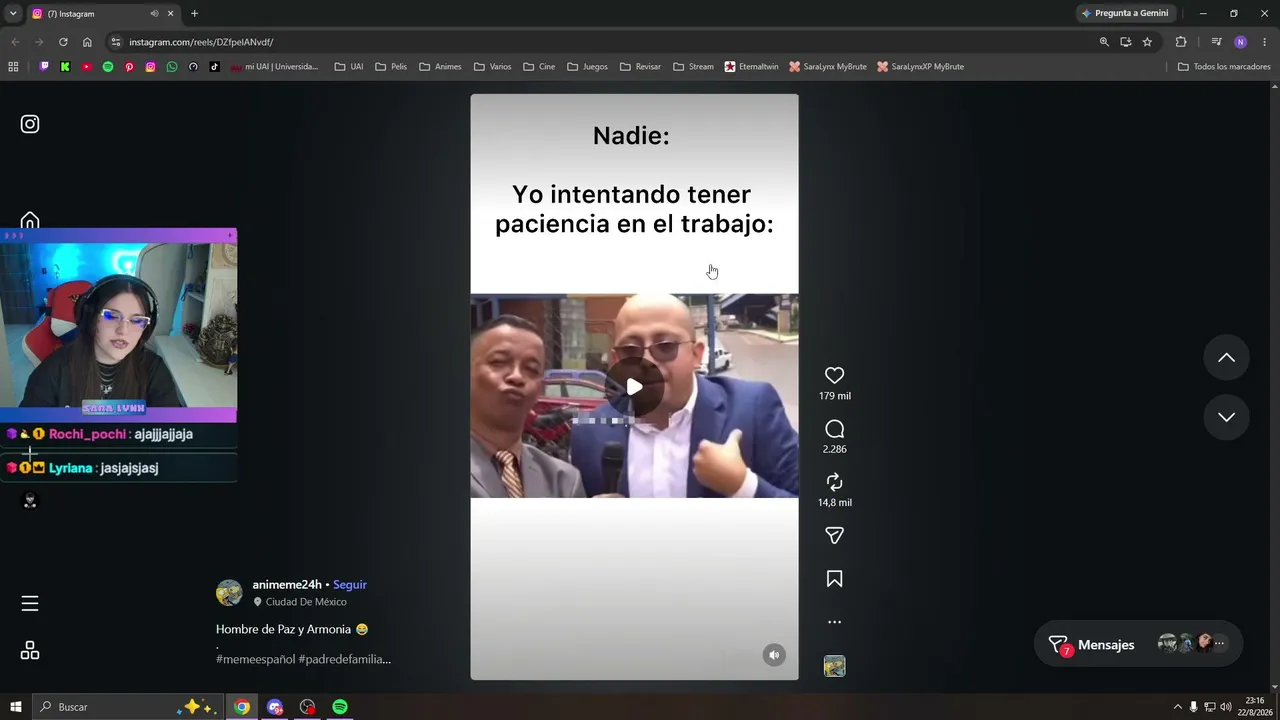Open Spotify from the taskbar
The width and height of the screenshot is (1280, 720).
point(340,707)
